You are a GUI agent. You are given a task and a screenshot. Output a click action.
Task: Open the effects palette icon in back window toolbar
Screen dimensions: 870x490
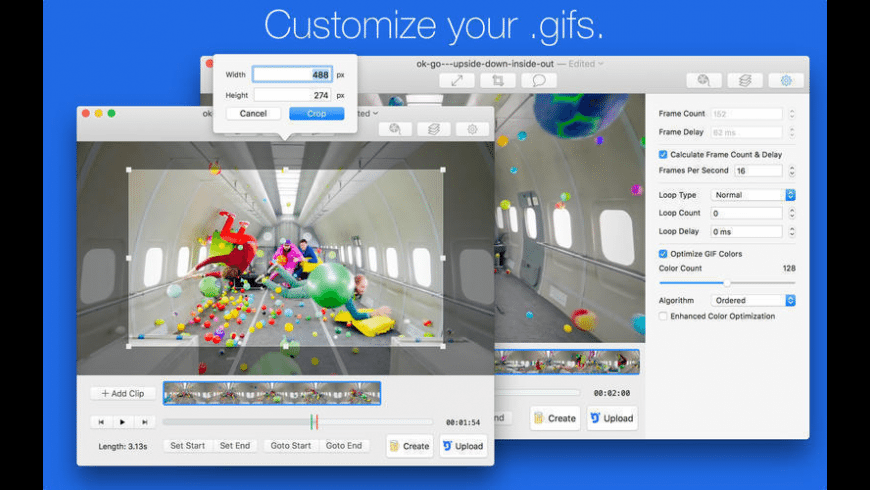pyautogui.click(x=704, y=80)
